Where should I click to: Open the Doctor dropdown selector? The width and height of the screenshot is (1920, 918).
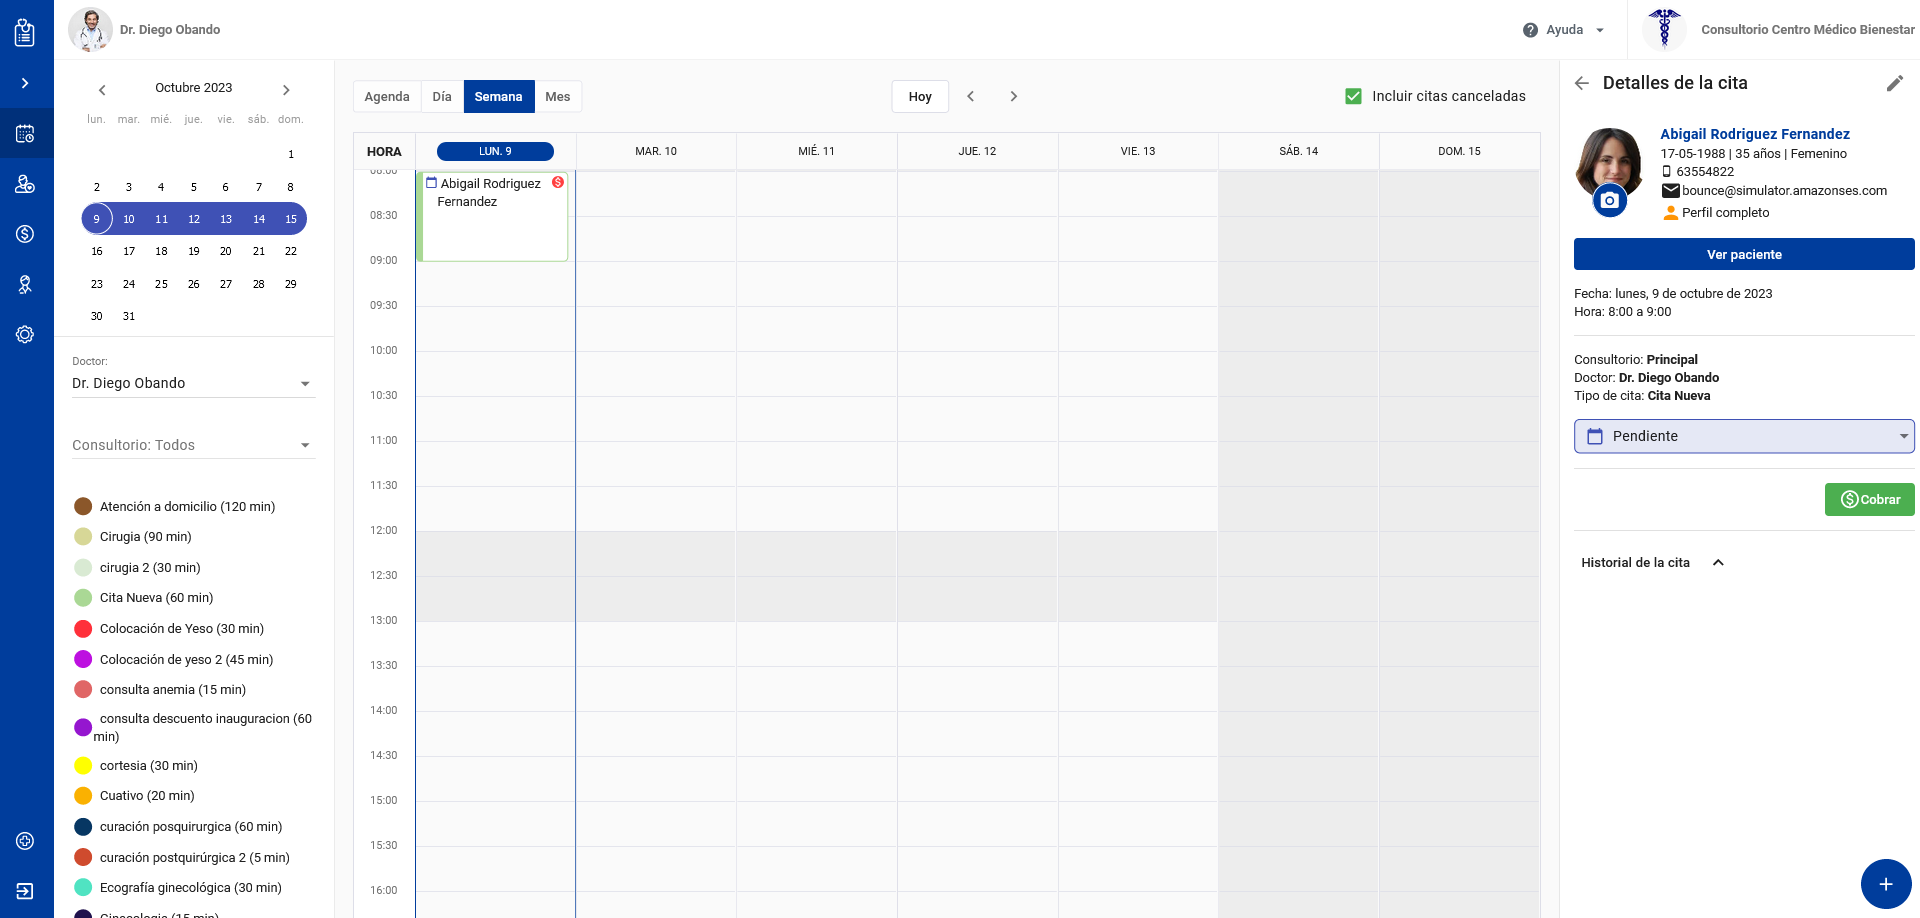pos(193,384)
